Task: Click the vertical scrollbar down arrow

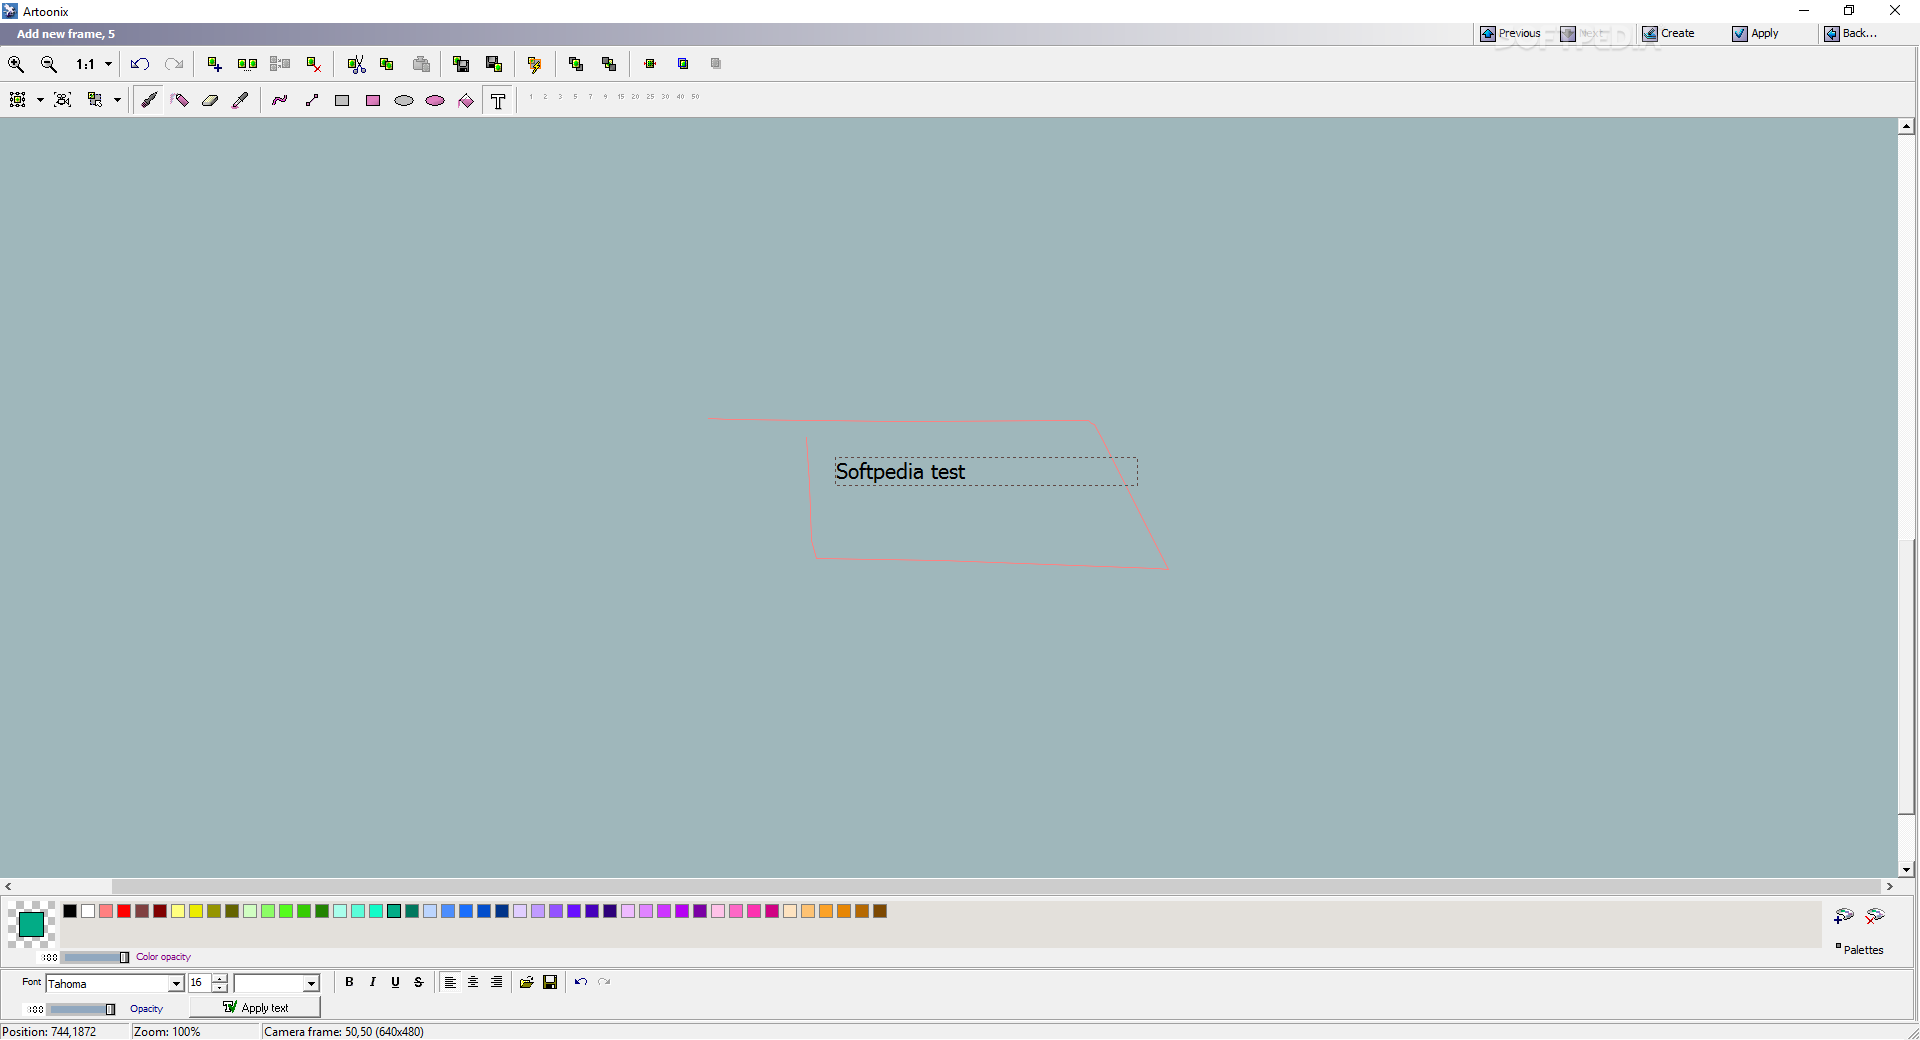Action: 1906,870
